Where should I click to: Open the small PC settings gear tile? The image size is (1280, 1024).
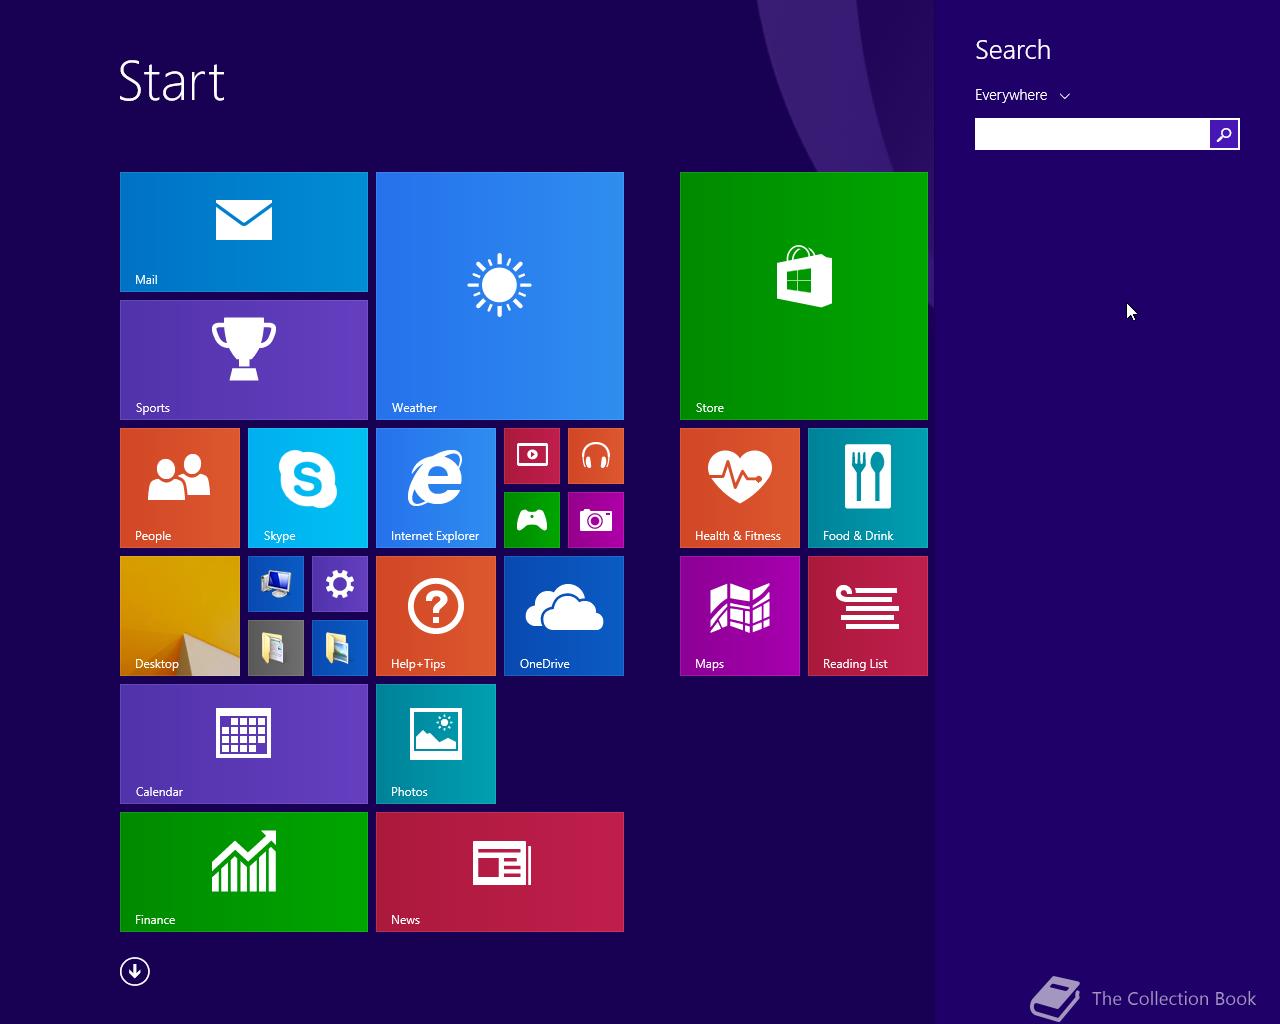pyautogui.click(x=340, y=584)
